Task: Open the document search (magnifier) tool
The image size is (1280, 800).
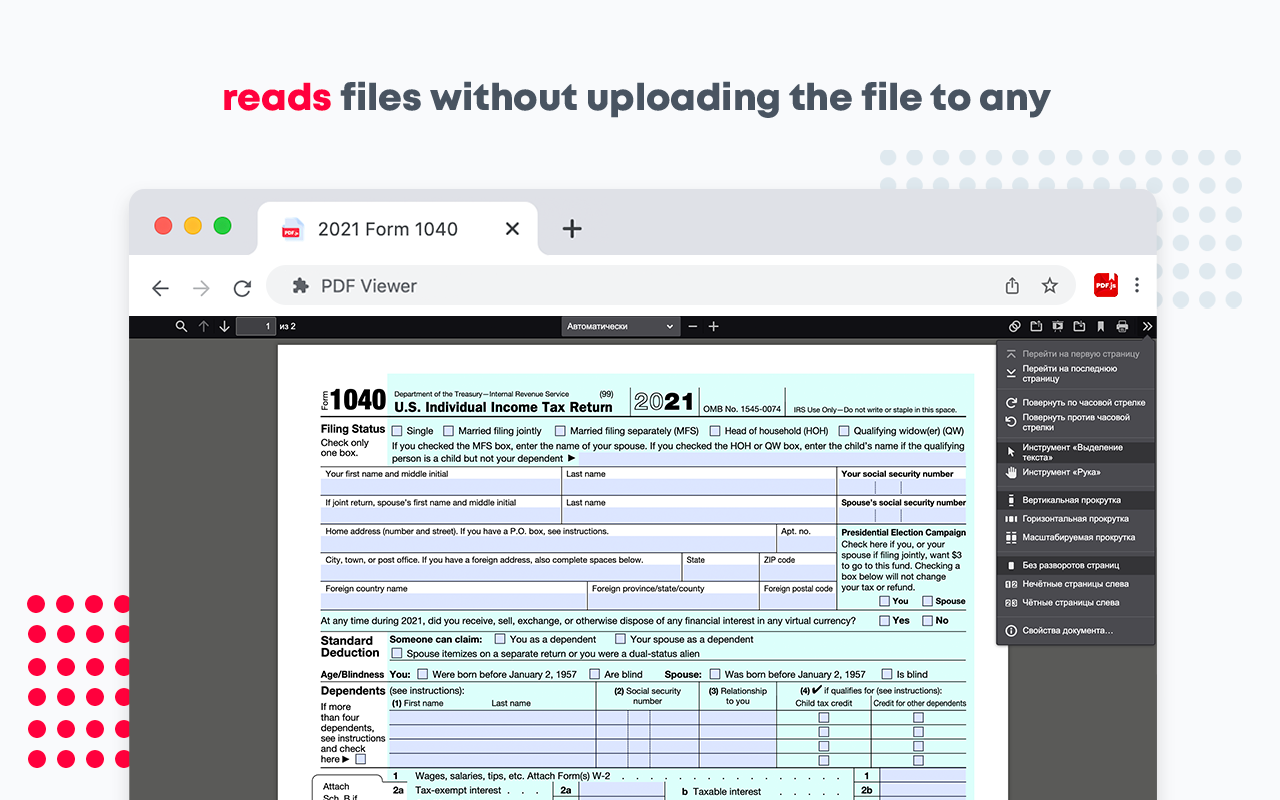Action: [x=180, y=326]
